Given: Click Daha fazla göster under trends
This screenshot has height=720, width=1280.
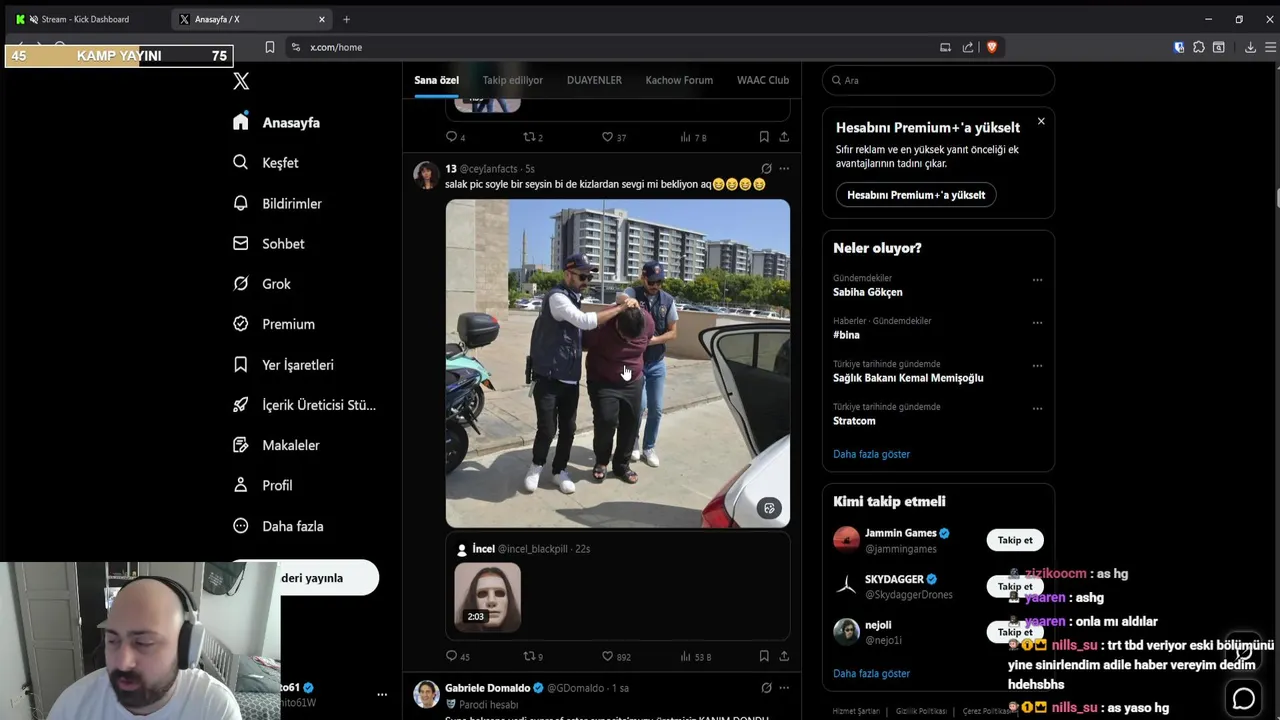Looking at the screenshot, I should pos(871,454).
